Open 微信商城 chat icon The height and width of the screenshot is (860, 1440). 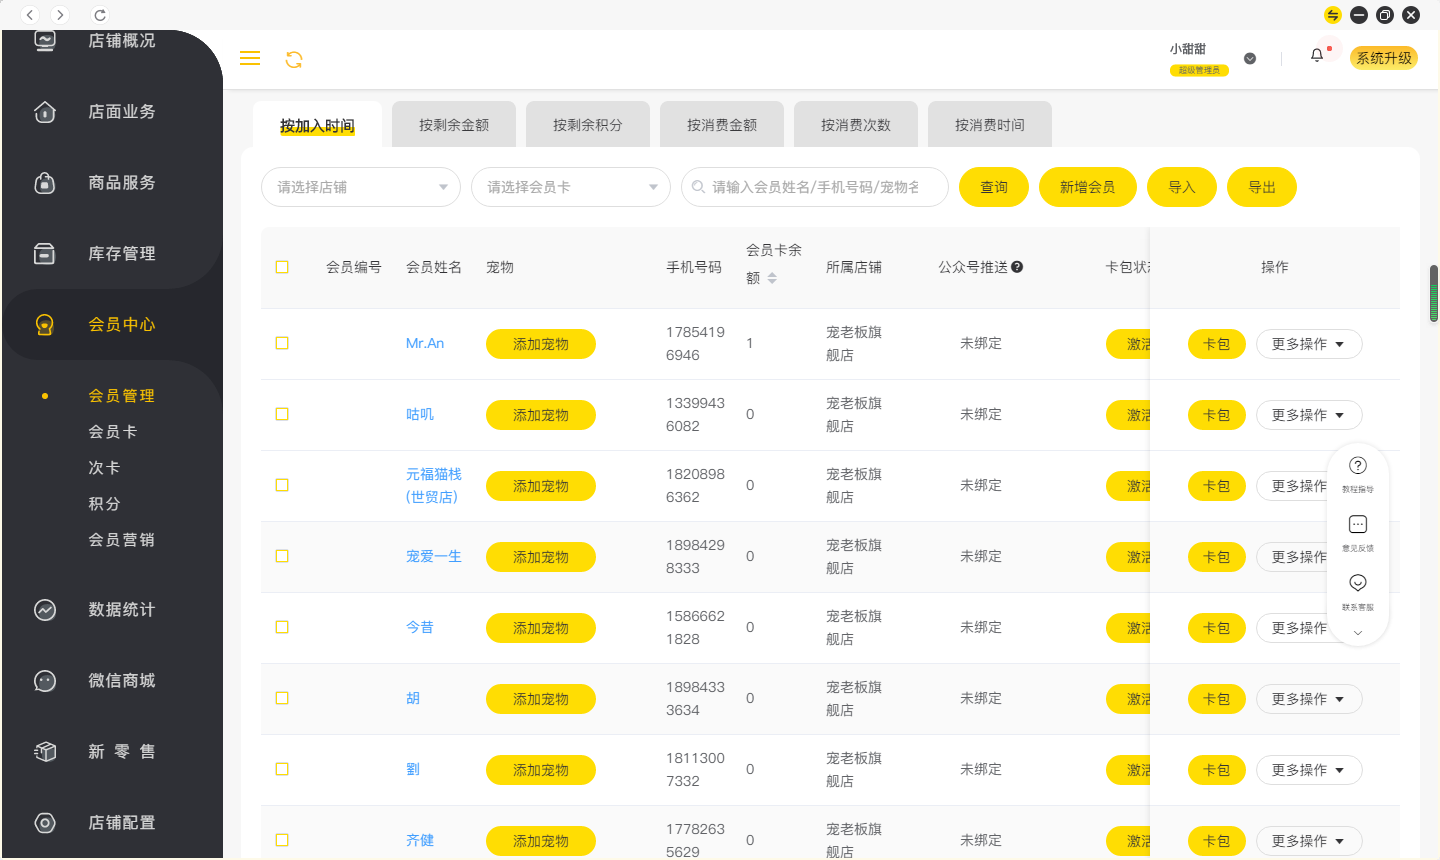click(x=45, y=681)
